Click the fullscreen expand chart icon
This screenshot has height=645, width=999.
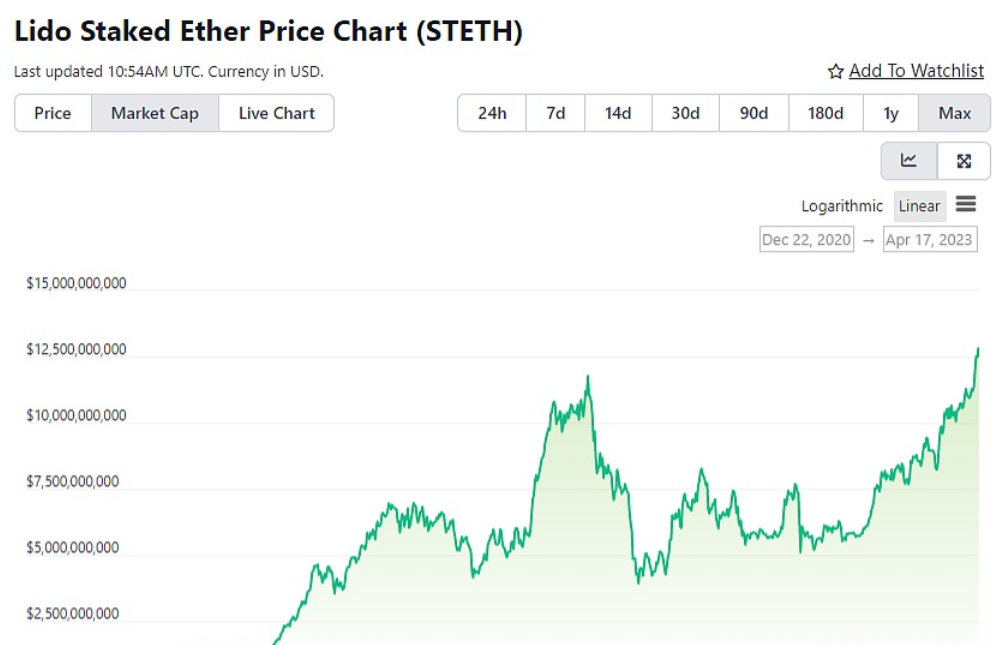point(964,161)
